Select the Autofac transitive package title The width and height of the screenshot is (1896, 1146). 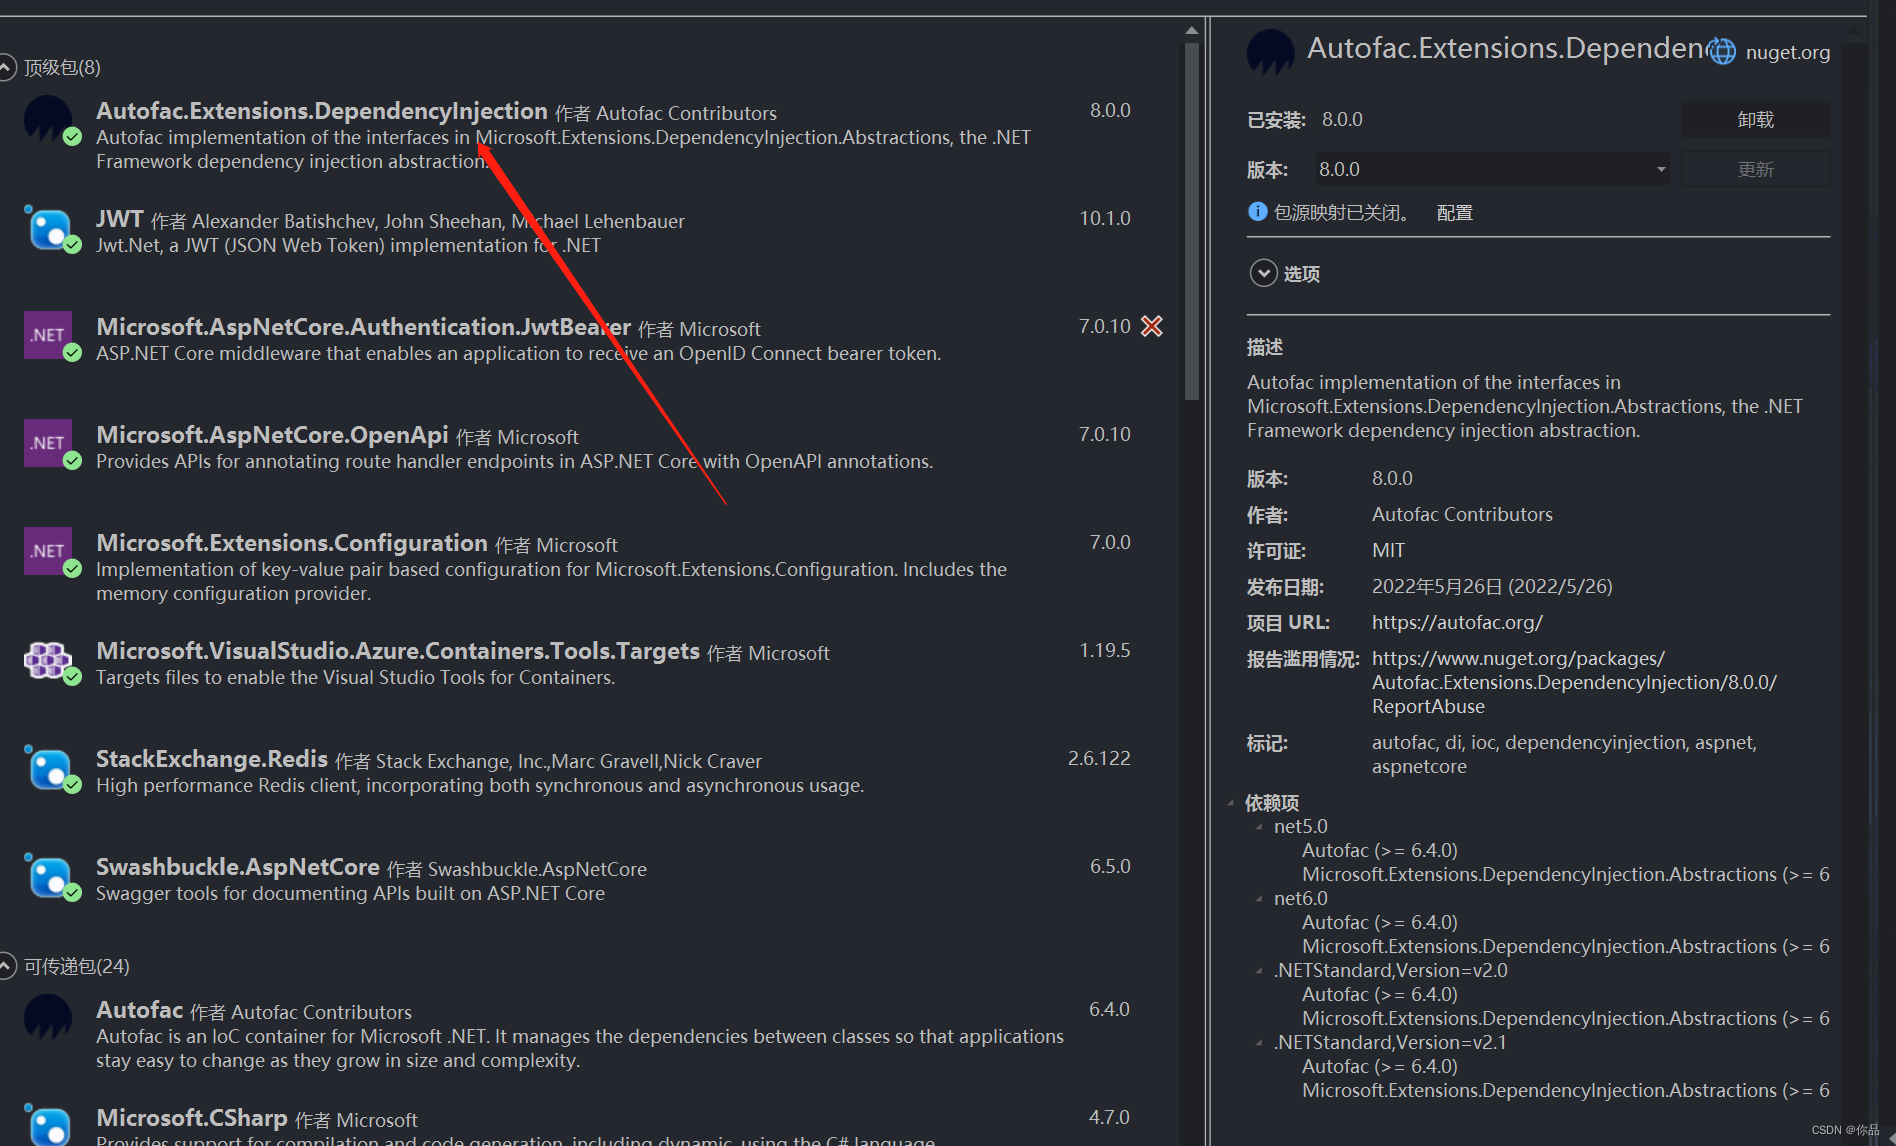140,1010
